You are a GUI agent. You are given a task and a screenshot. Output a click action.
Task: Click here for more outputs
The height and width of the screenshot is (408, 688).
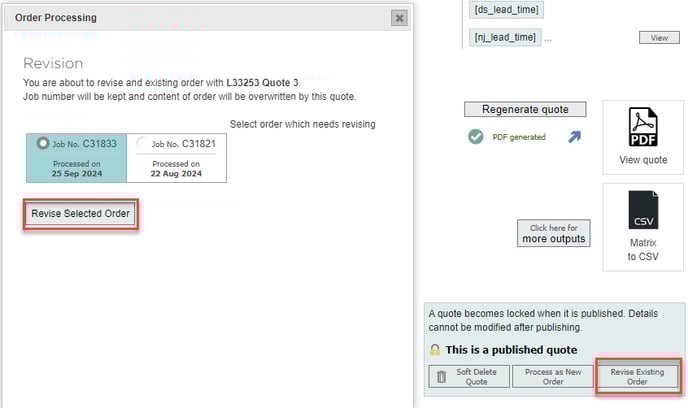(x=553, y=234)
